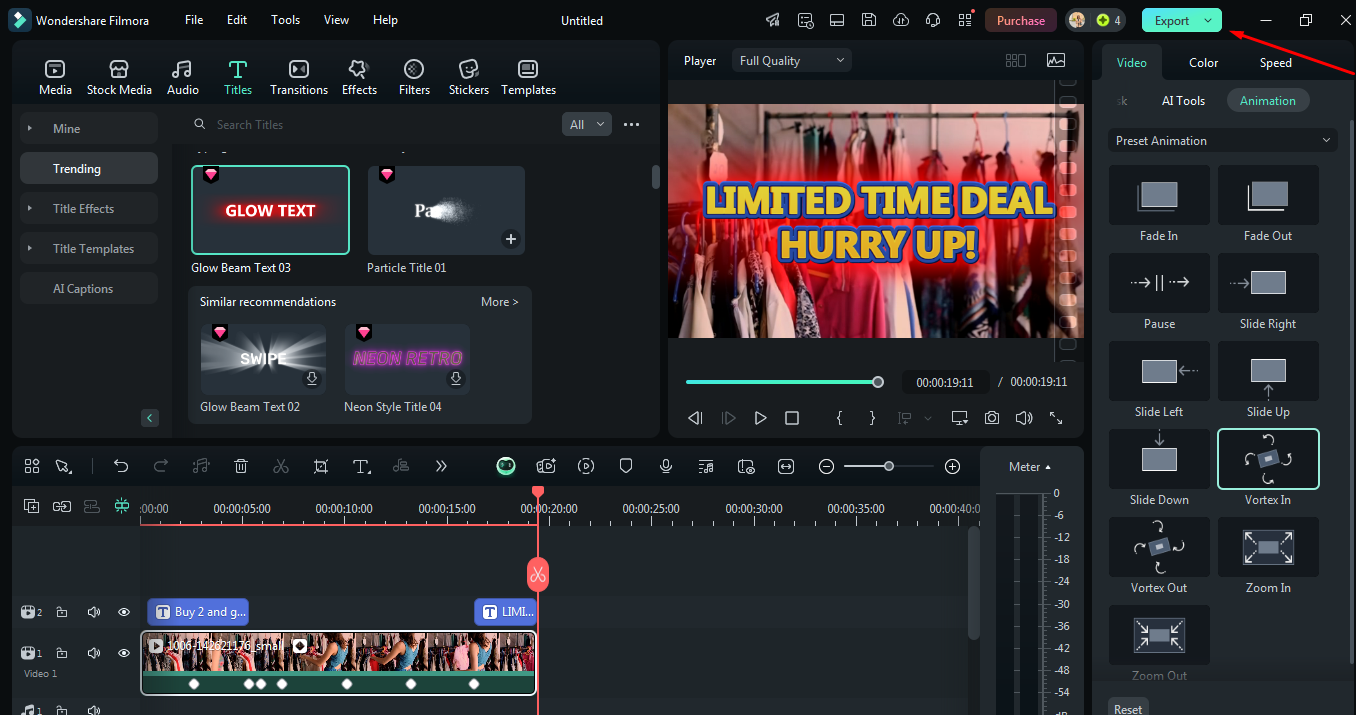Click the Purchase button
This screenshot has height=715, width=1356.
1021,20
